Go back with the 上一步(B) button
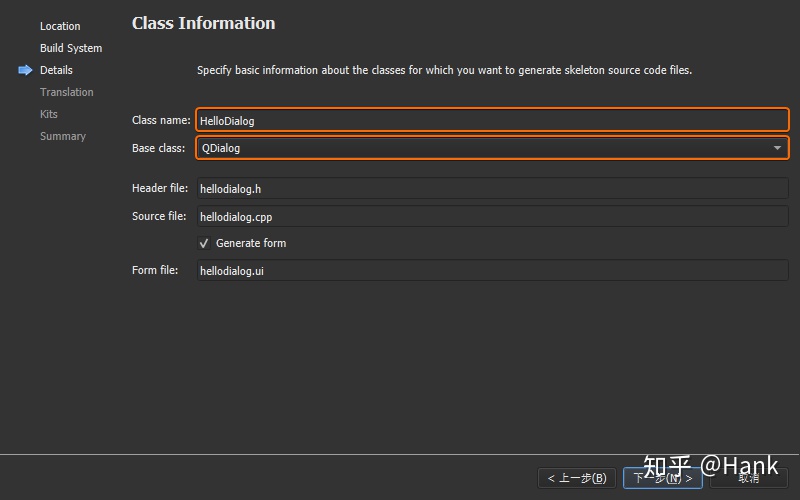 click(577, 478)
